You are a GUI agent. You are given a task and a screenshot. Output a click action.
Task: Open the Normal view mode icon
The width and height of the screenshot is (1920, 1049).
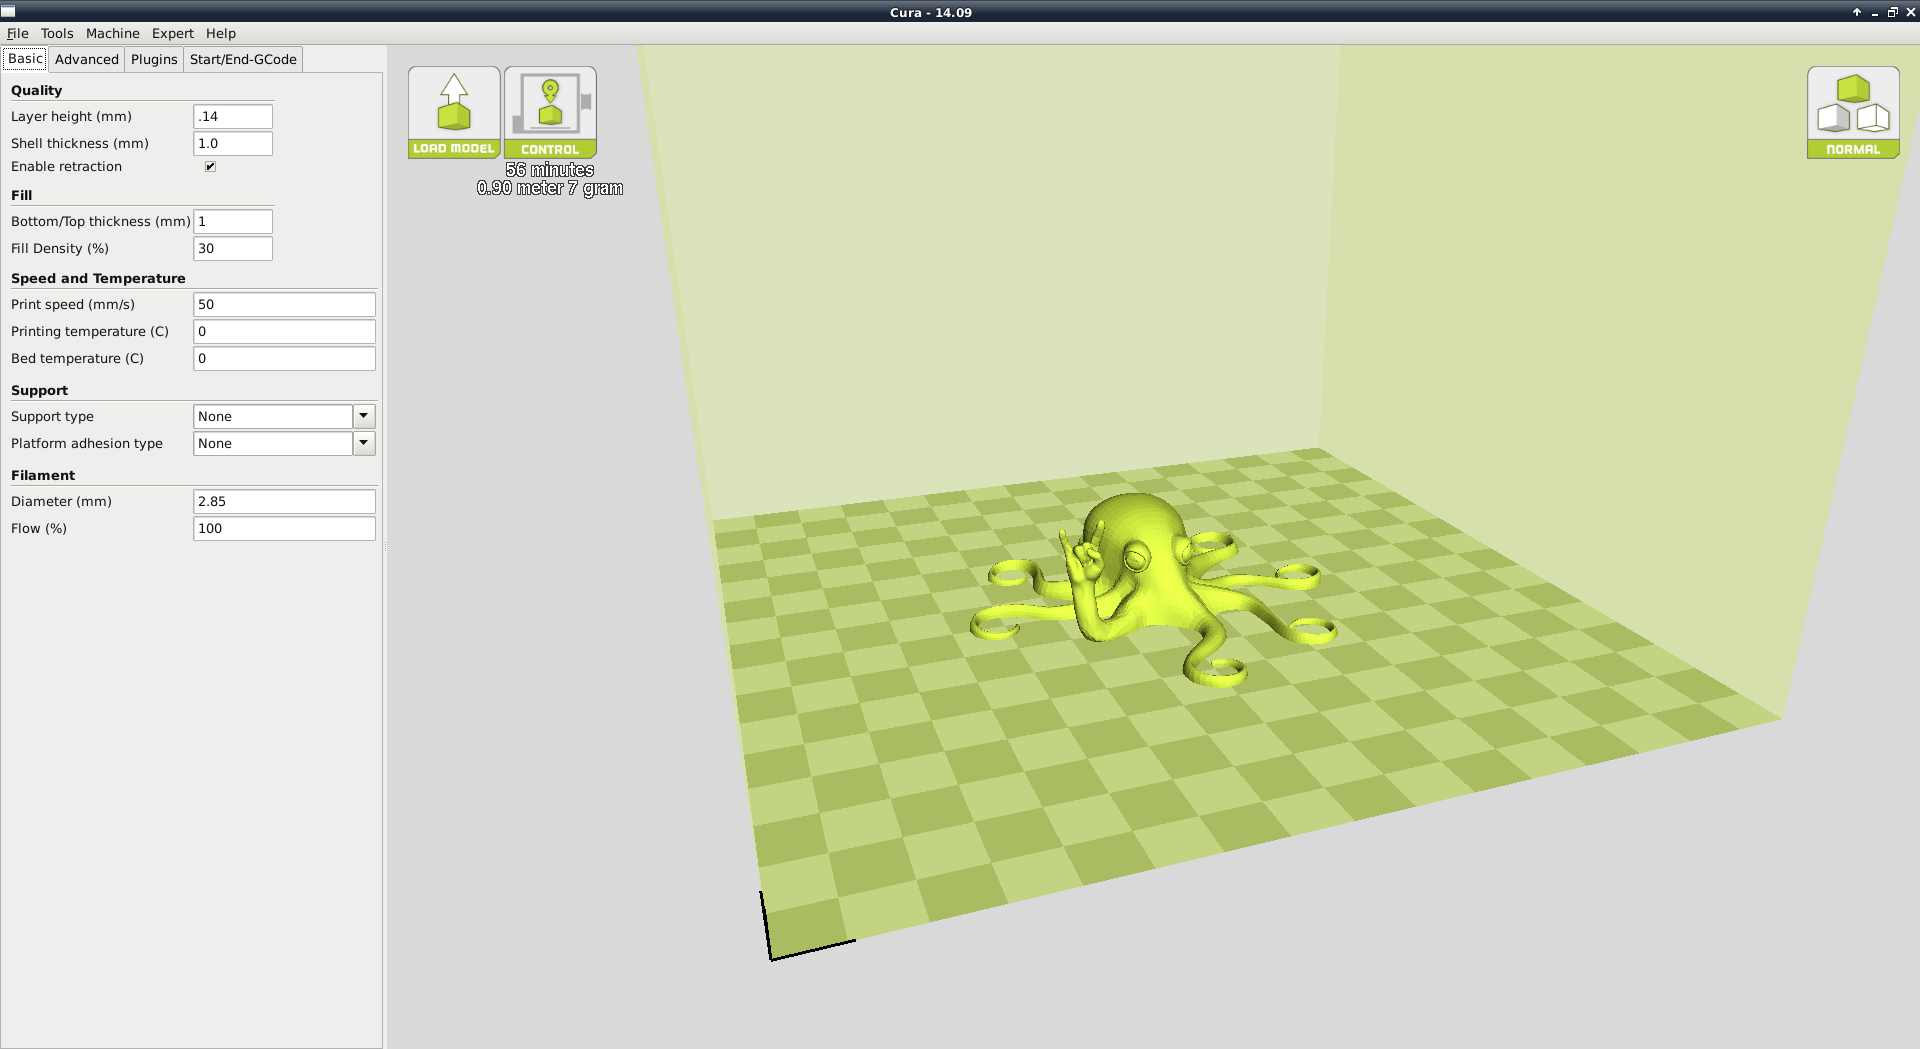click(1853, 112)
